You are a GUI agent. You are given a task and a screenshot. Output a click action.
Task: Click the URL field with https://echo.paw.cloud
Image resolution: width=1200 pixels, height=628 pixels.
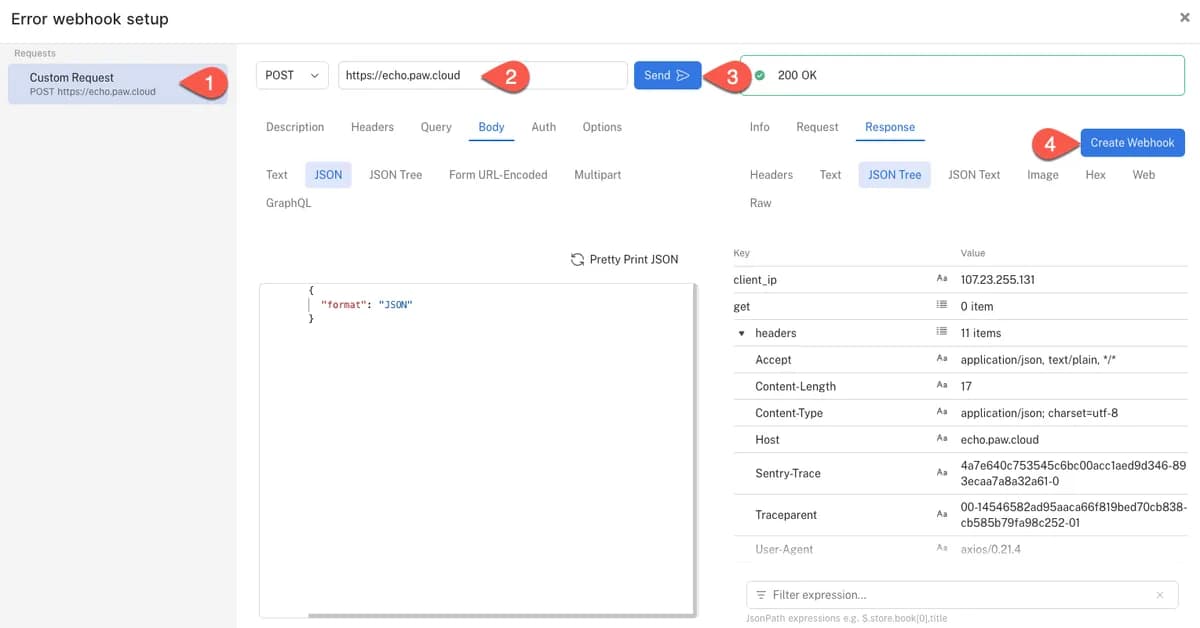[482, 75]
